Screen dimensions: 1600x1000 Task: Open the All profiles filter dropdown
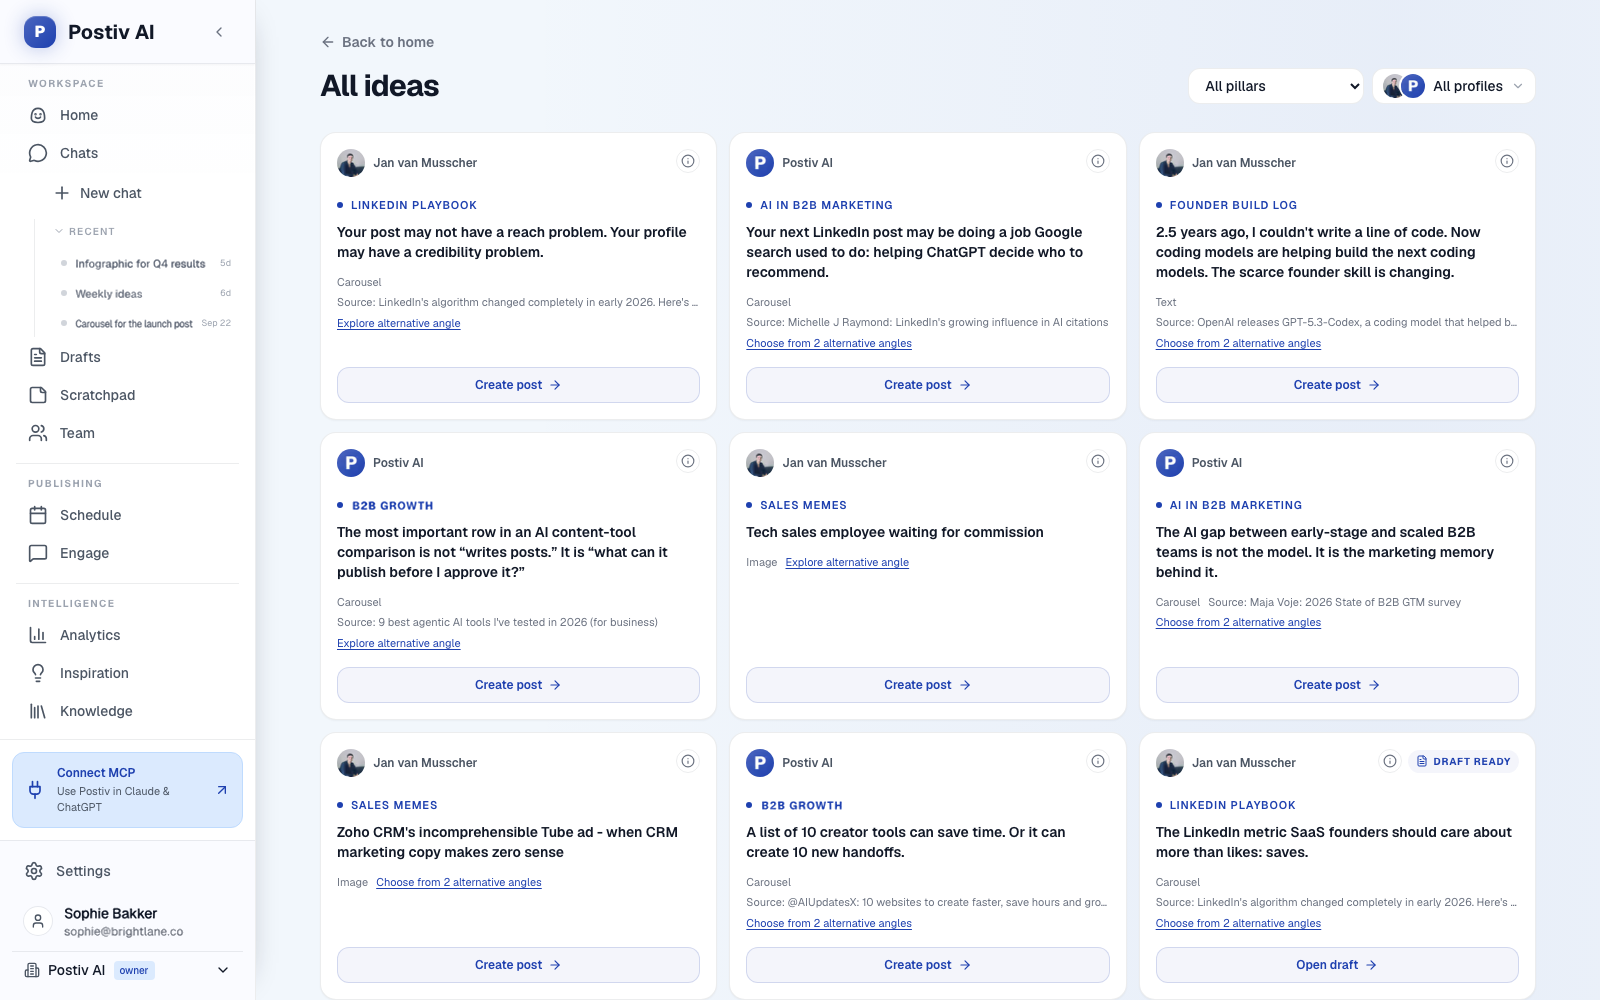[x=1454, y=86]
